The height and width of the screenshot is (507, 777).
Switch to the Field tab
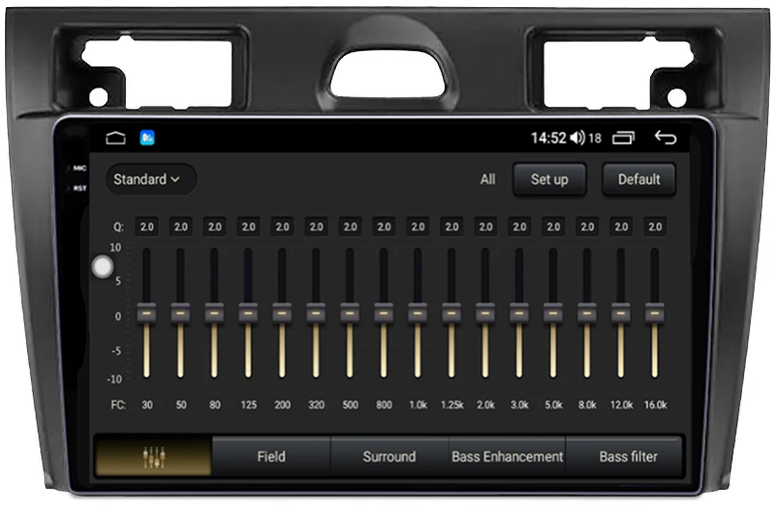click(x=271, y=456)
